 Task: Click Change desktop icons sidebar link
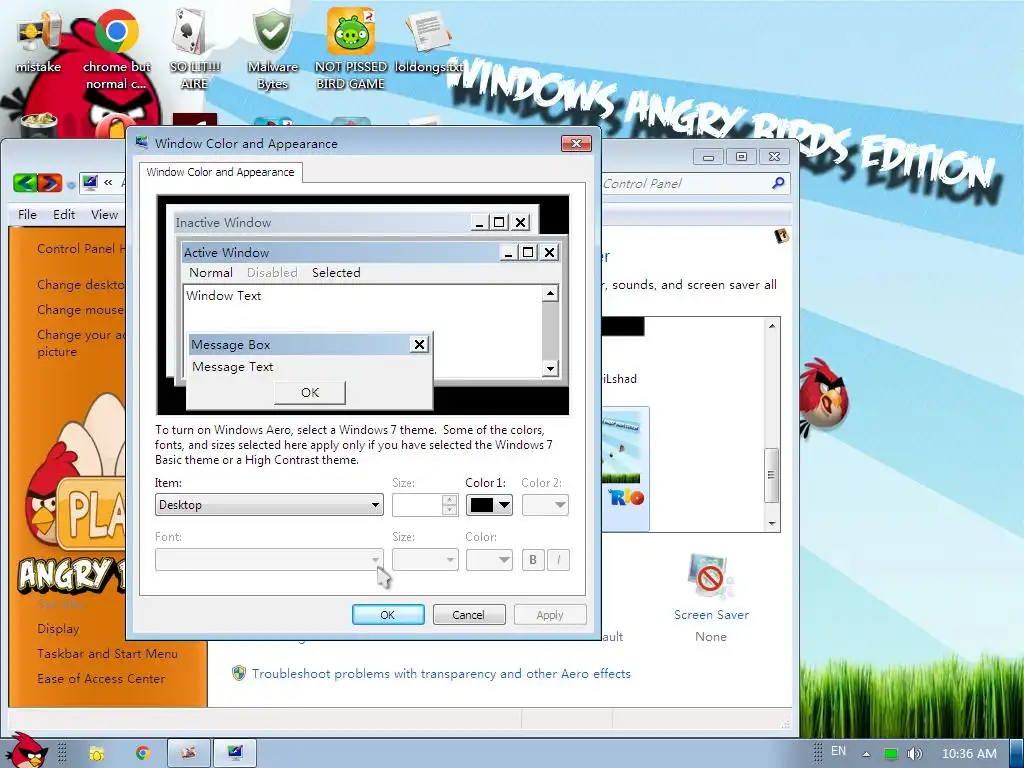click(x=80, y=285)
